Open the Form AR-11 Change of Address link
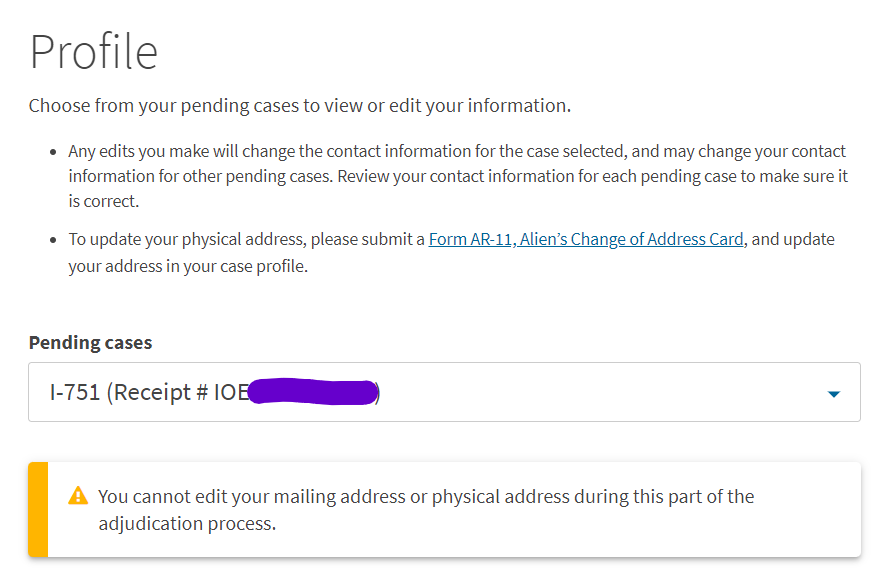 (586, 240)
